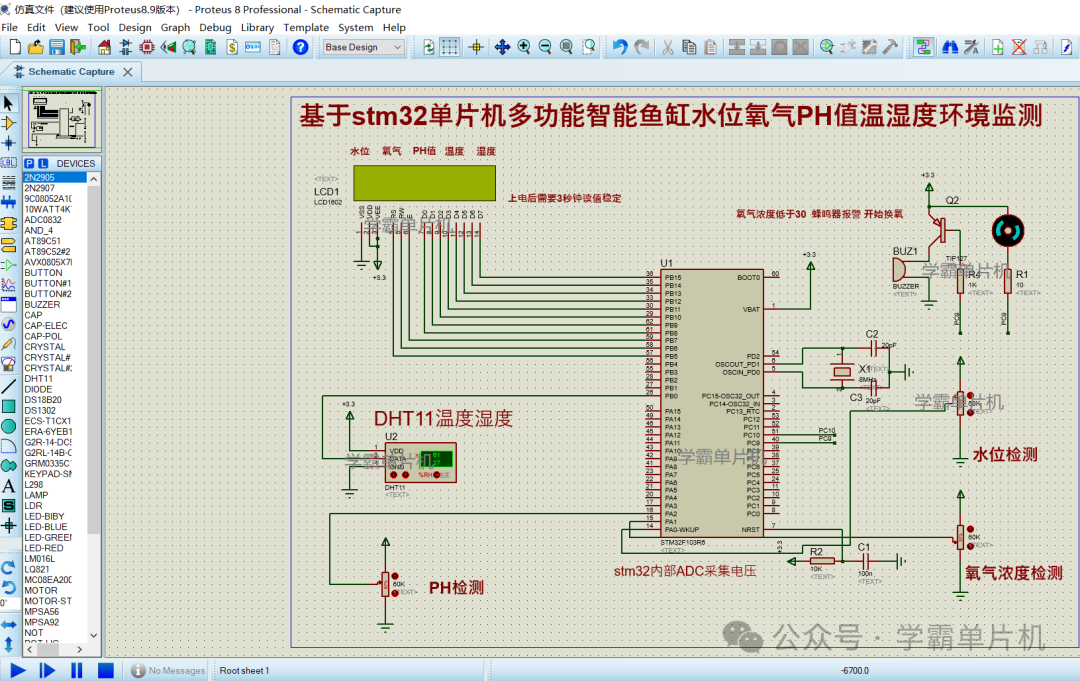Click the Cut scissors icon
Screen dimensions: 1080x681
pos(667,47)
